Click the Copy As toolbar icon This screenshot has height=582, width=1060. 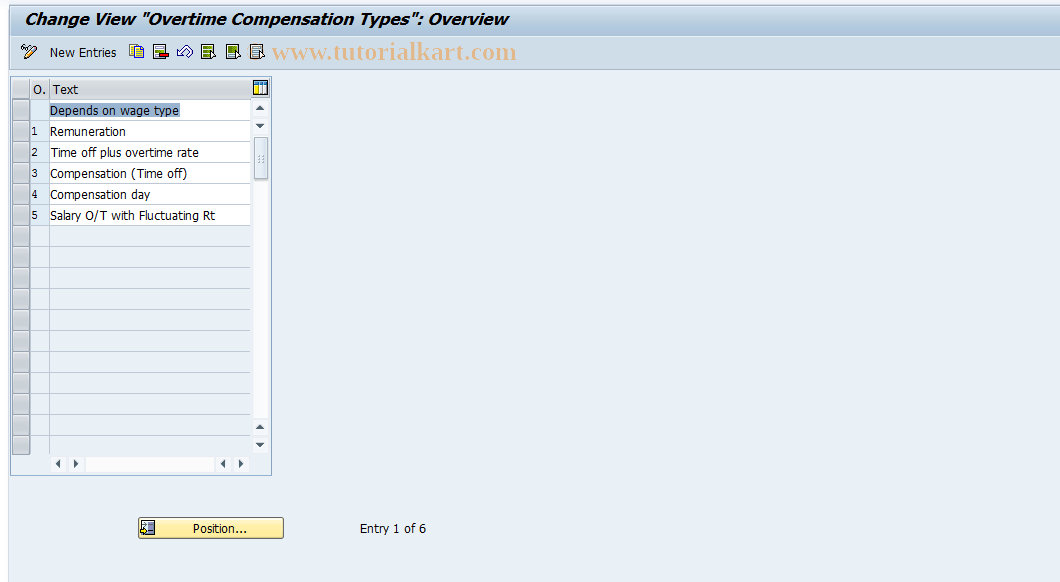pos(137,52)
